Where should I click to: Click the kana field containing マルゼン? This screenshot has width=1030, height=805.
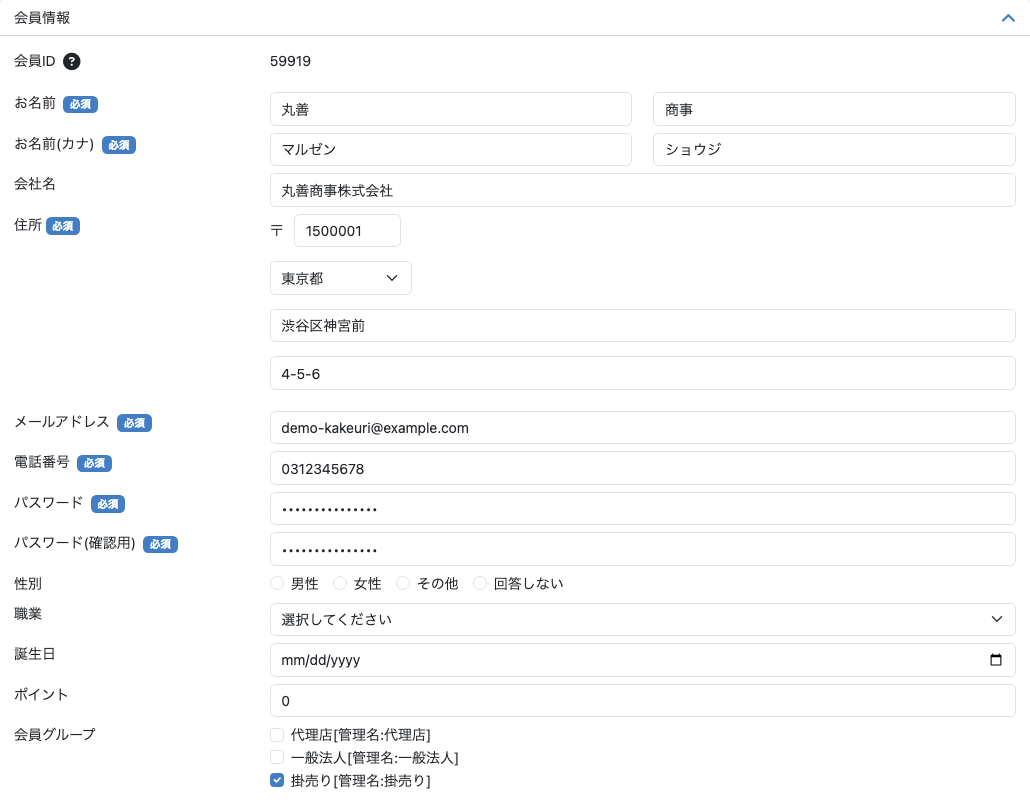coord(451,150)
